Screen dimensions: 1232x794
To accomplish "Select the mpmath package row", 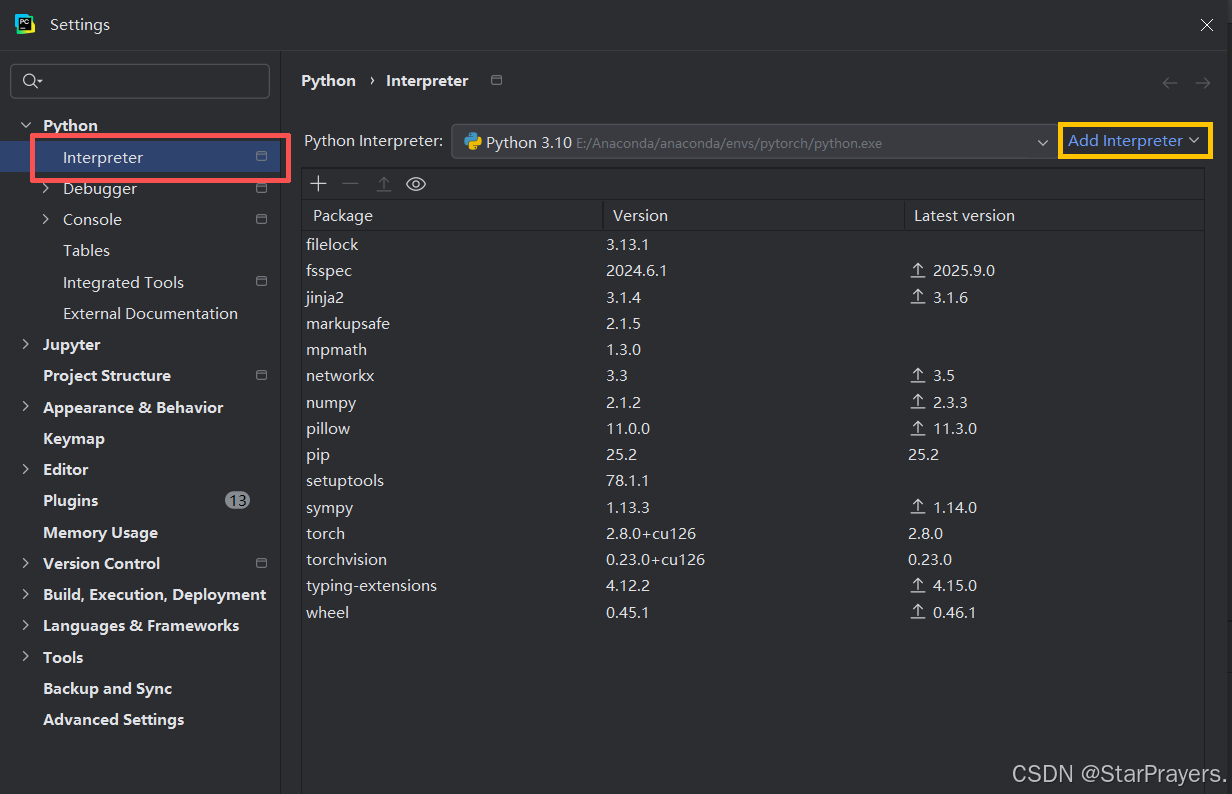I will 753,350.
